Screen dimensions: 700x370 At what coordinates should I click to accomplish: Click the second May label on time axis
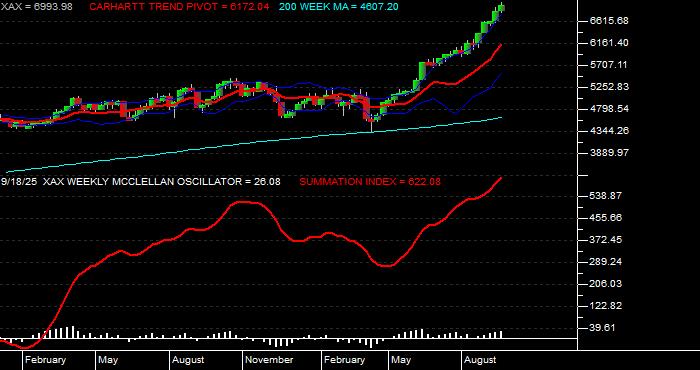pyautogui.click(x=400, y=360)
